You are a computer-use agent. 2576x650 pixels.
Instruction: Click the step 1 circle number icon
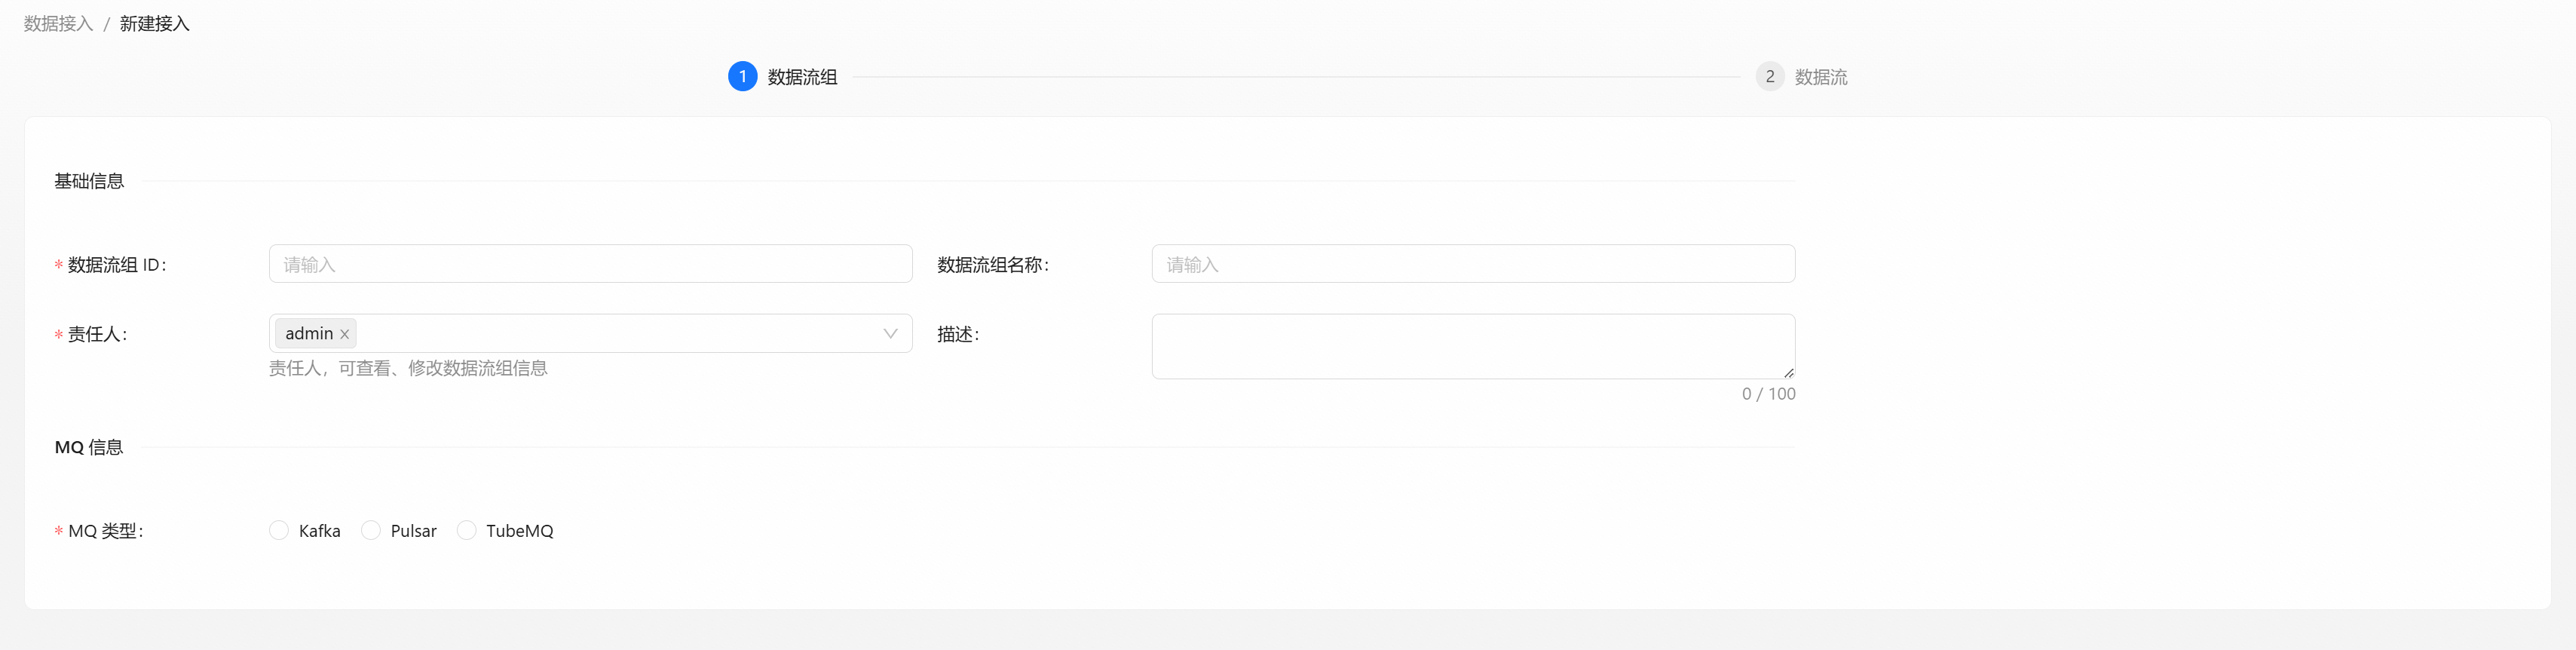click(742, 77)
